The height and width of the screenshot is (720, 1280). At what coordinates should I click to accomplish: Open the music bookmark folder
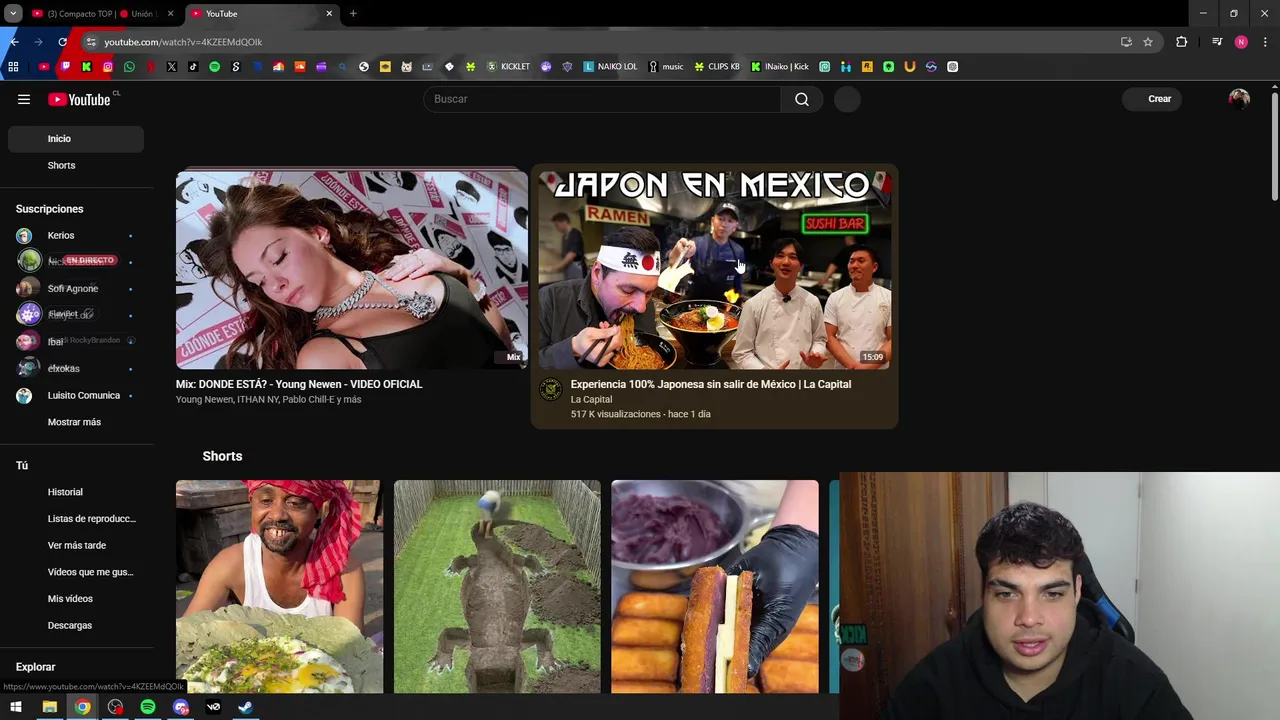click(x=666, y=67)
